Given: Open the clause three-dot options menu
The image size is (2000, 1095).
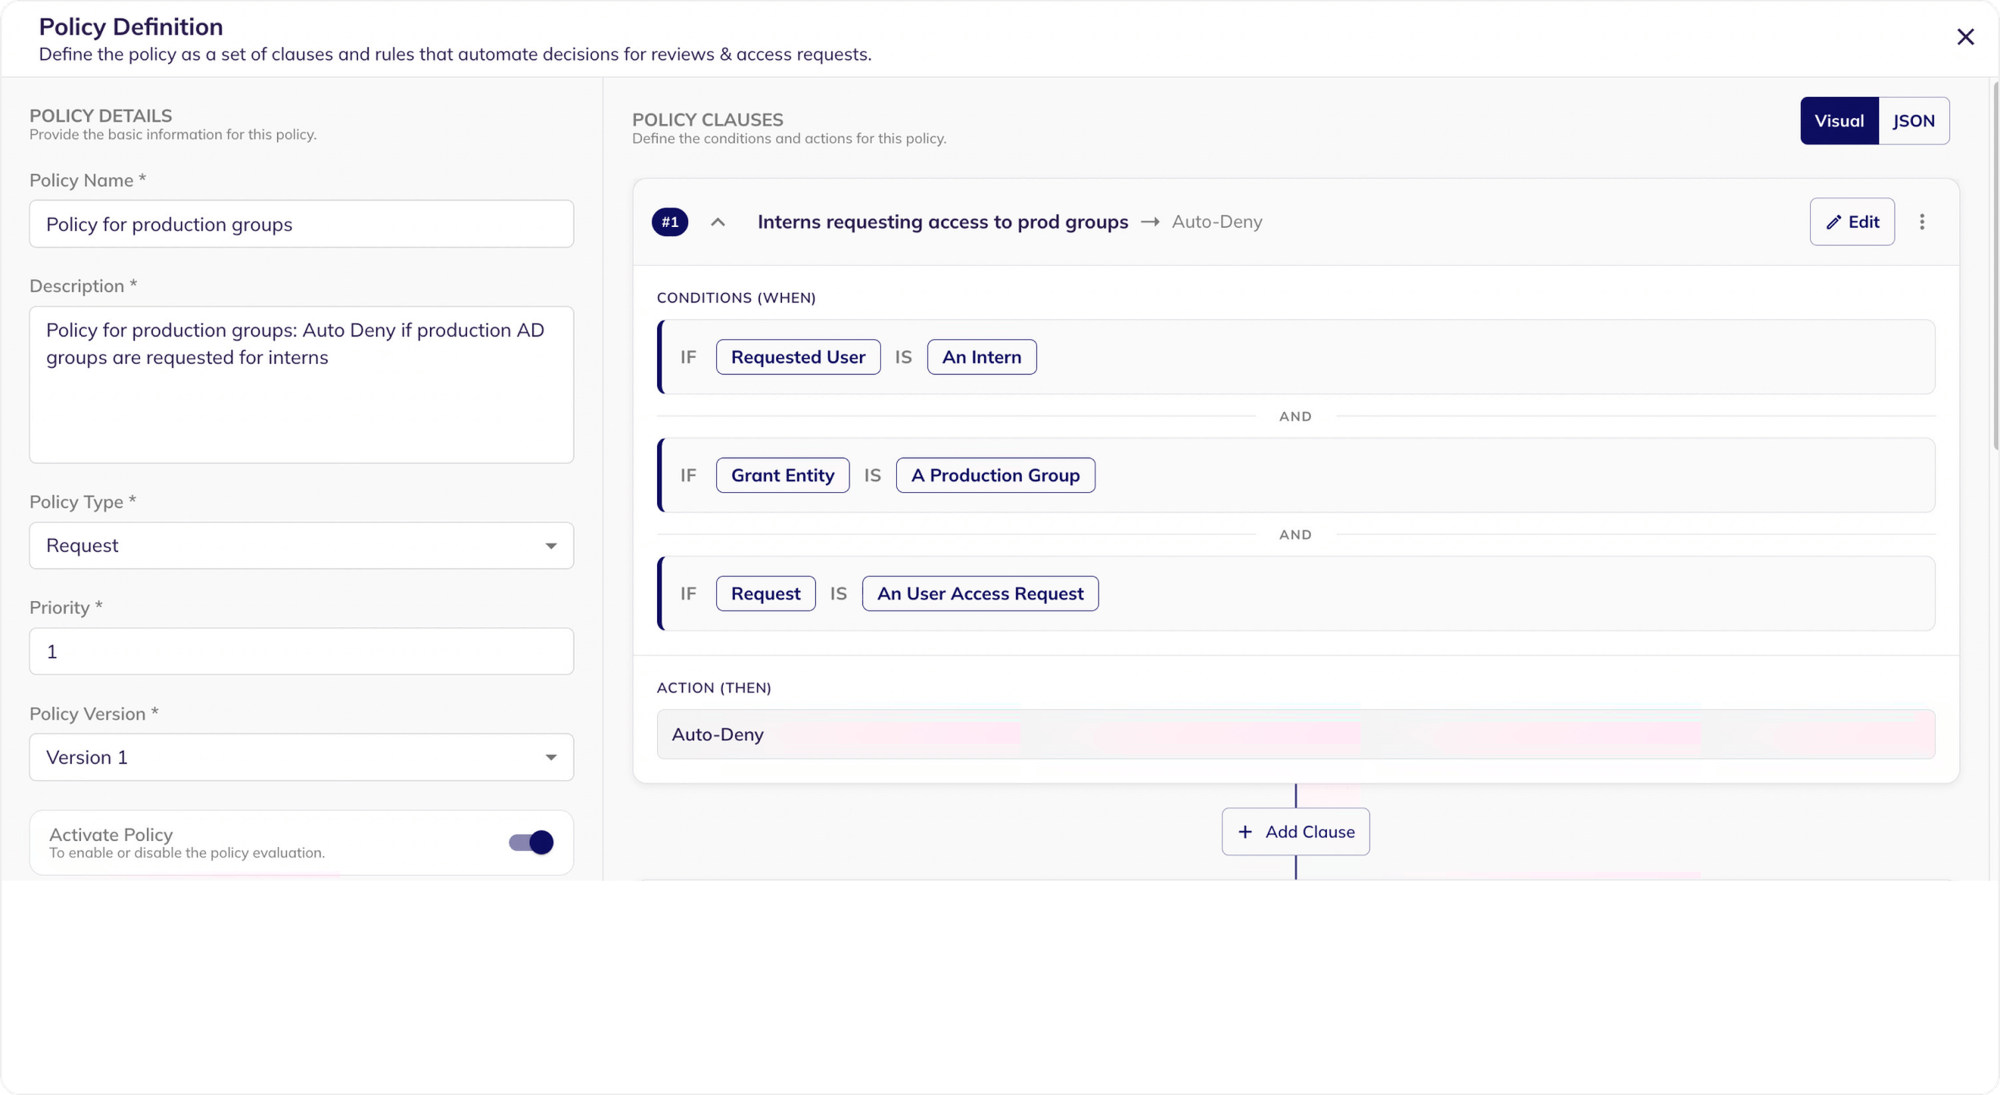Looking at the screenshot, I should click(x=1921, y=222).
